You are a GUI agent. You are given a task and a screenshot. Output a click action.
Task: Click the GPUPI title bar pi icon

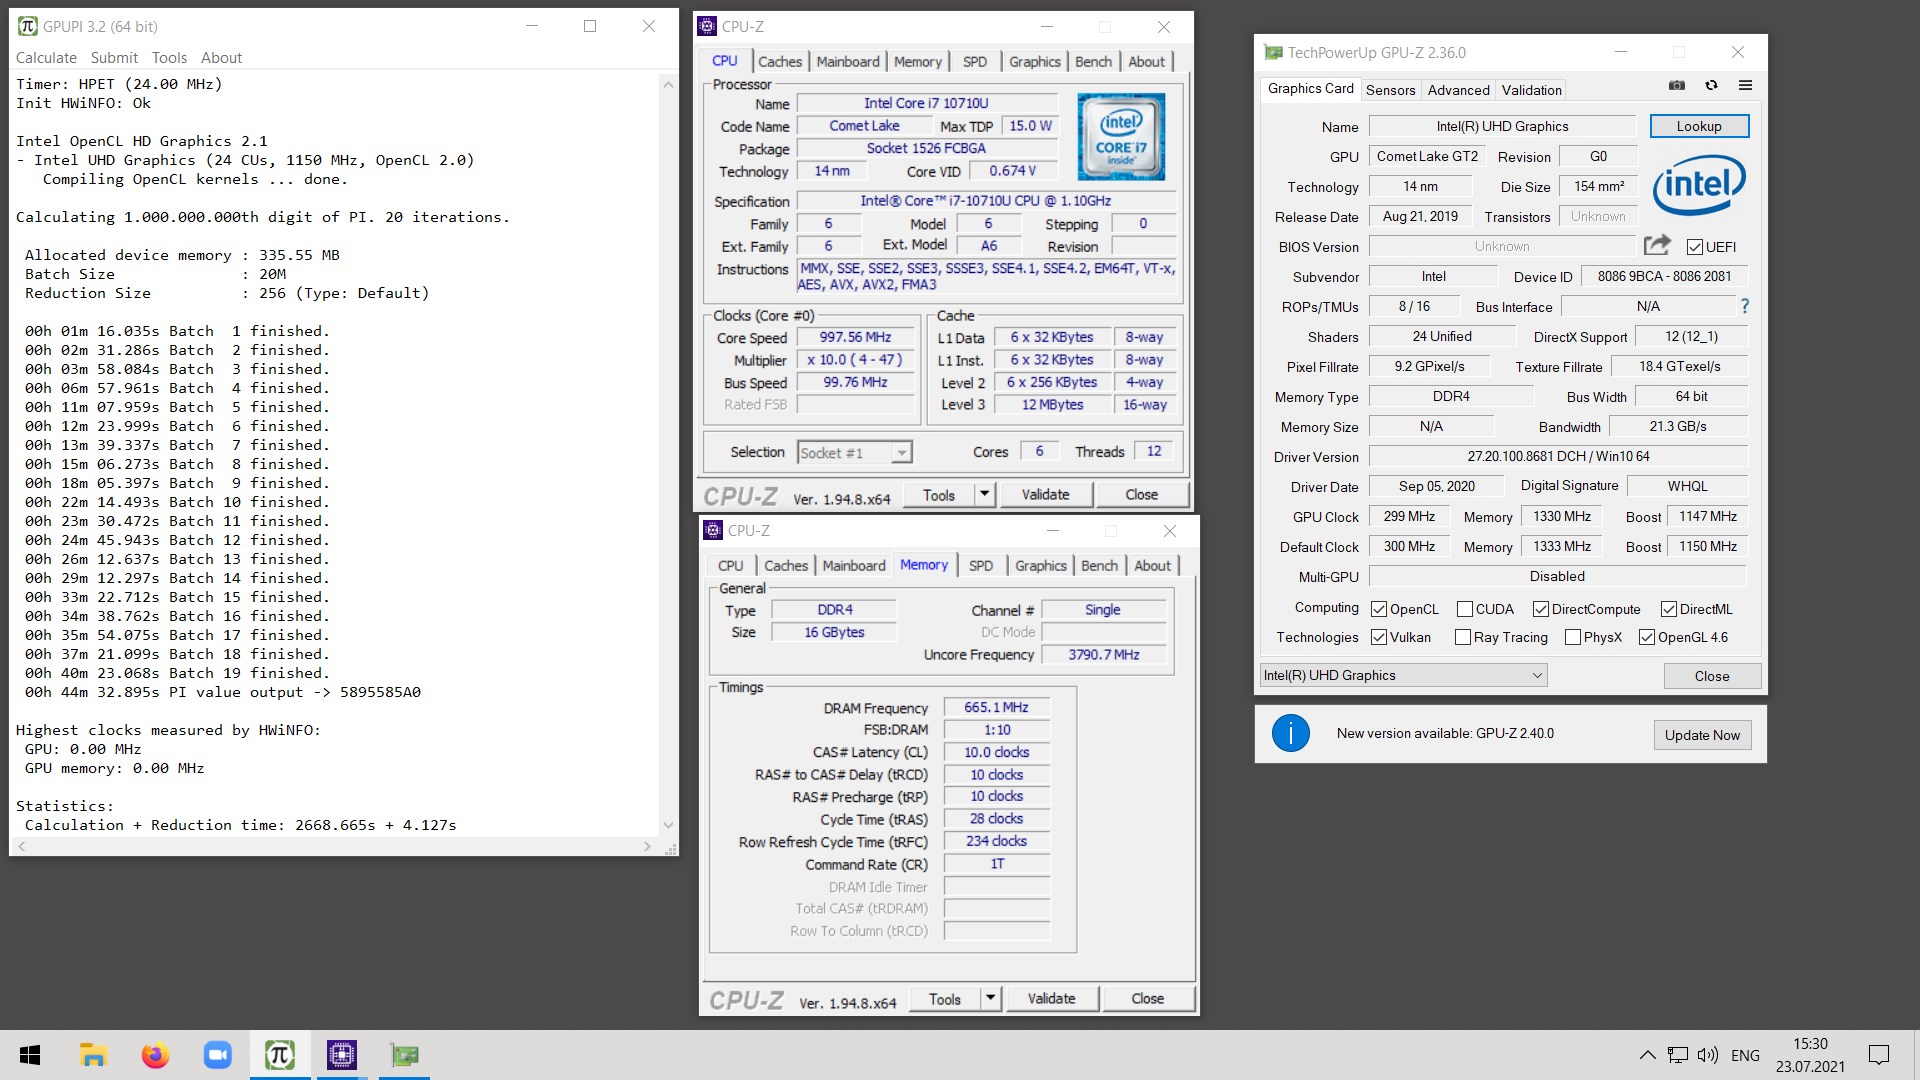(27, 26)
